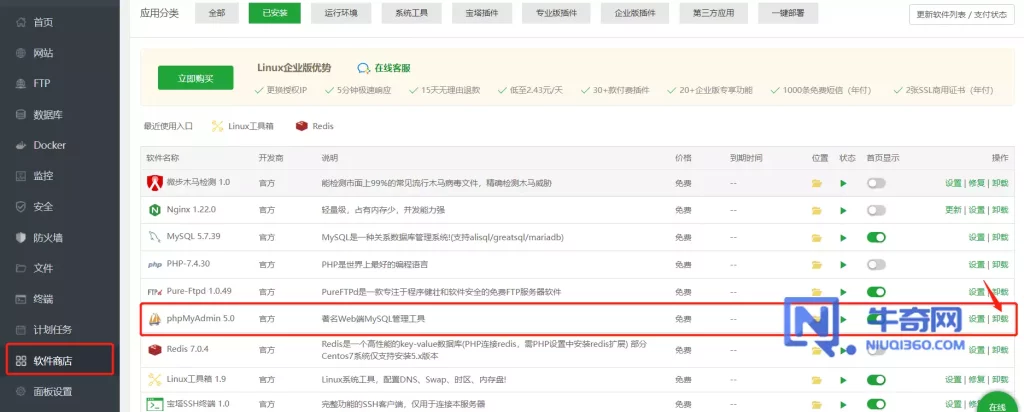Open folder location for Pure-Ftpd 1.0.49
The image size is (1024, 412).
point(816,292)
